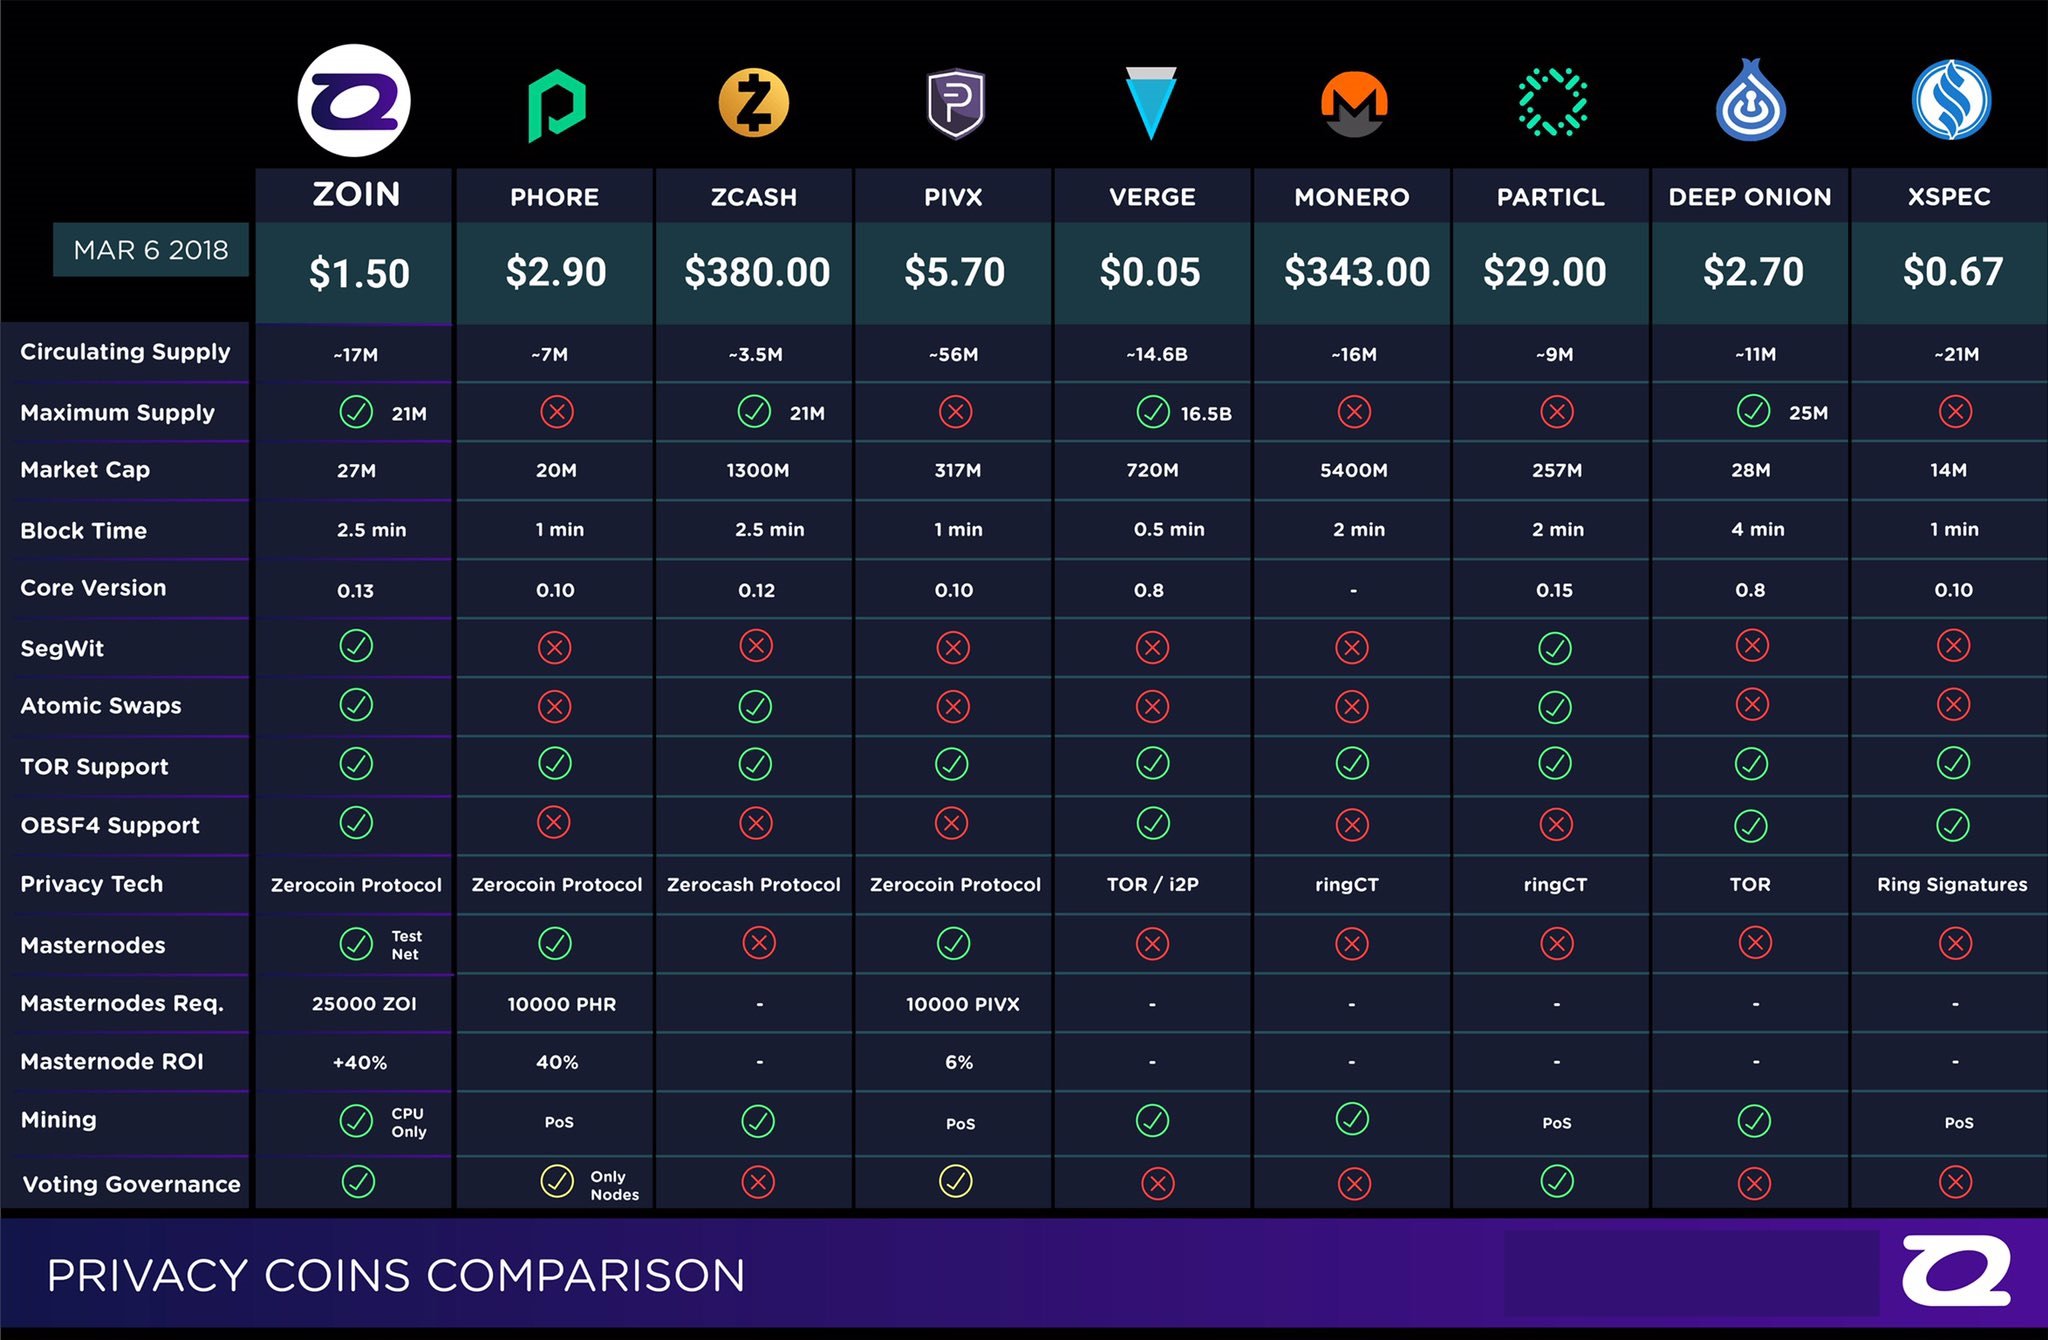Screen dimensions: 2048x1340
Task: Click Zoin's green Mining checkmark
Action: click(x=356, y=1121)
